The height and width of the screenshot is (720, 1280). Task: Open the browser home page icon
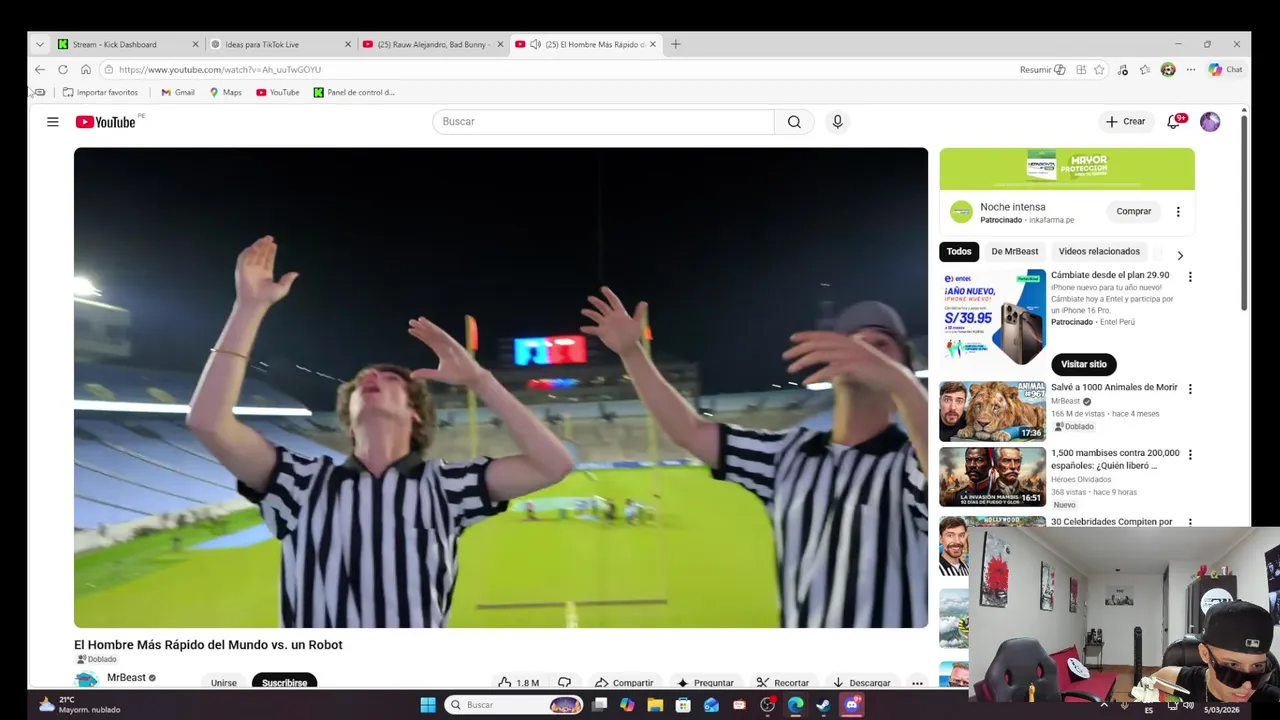[x=85, y=70]
